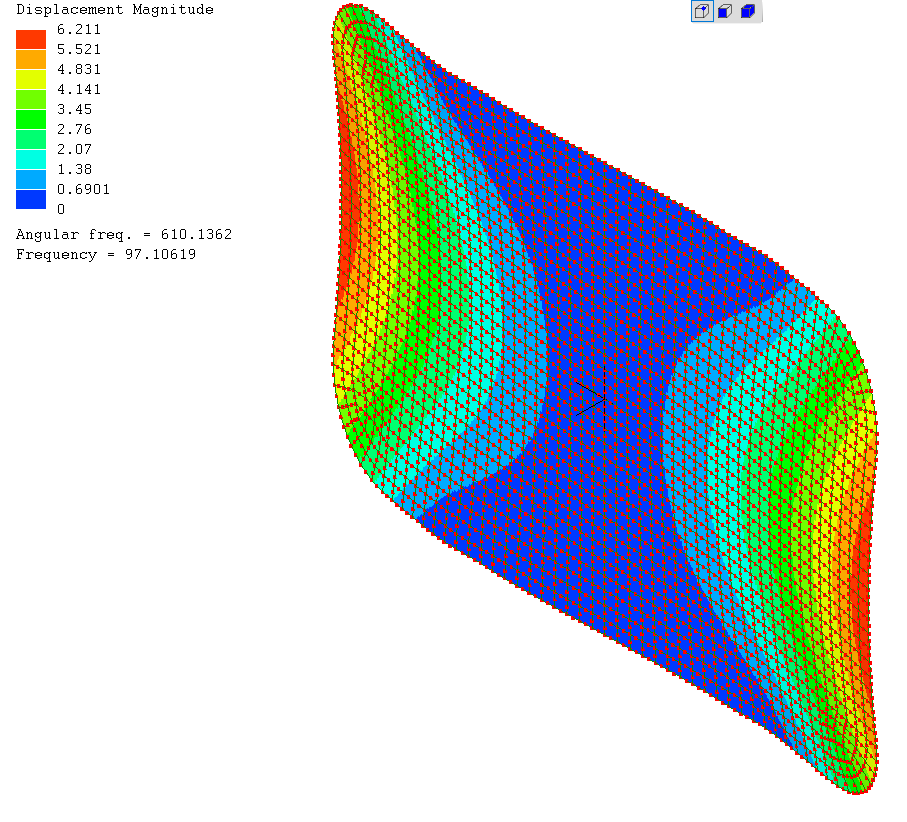Click the legend value 5.521
The image size is (907, 822).
coord(79,49)
